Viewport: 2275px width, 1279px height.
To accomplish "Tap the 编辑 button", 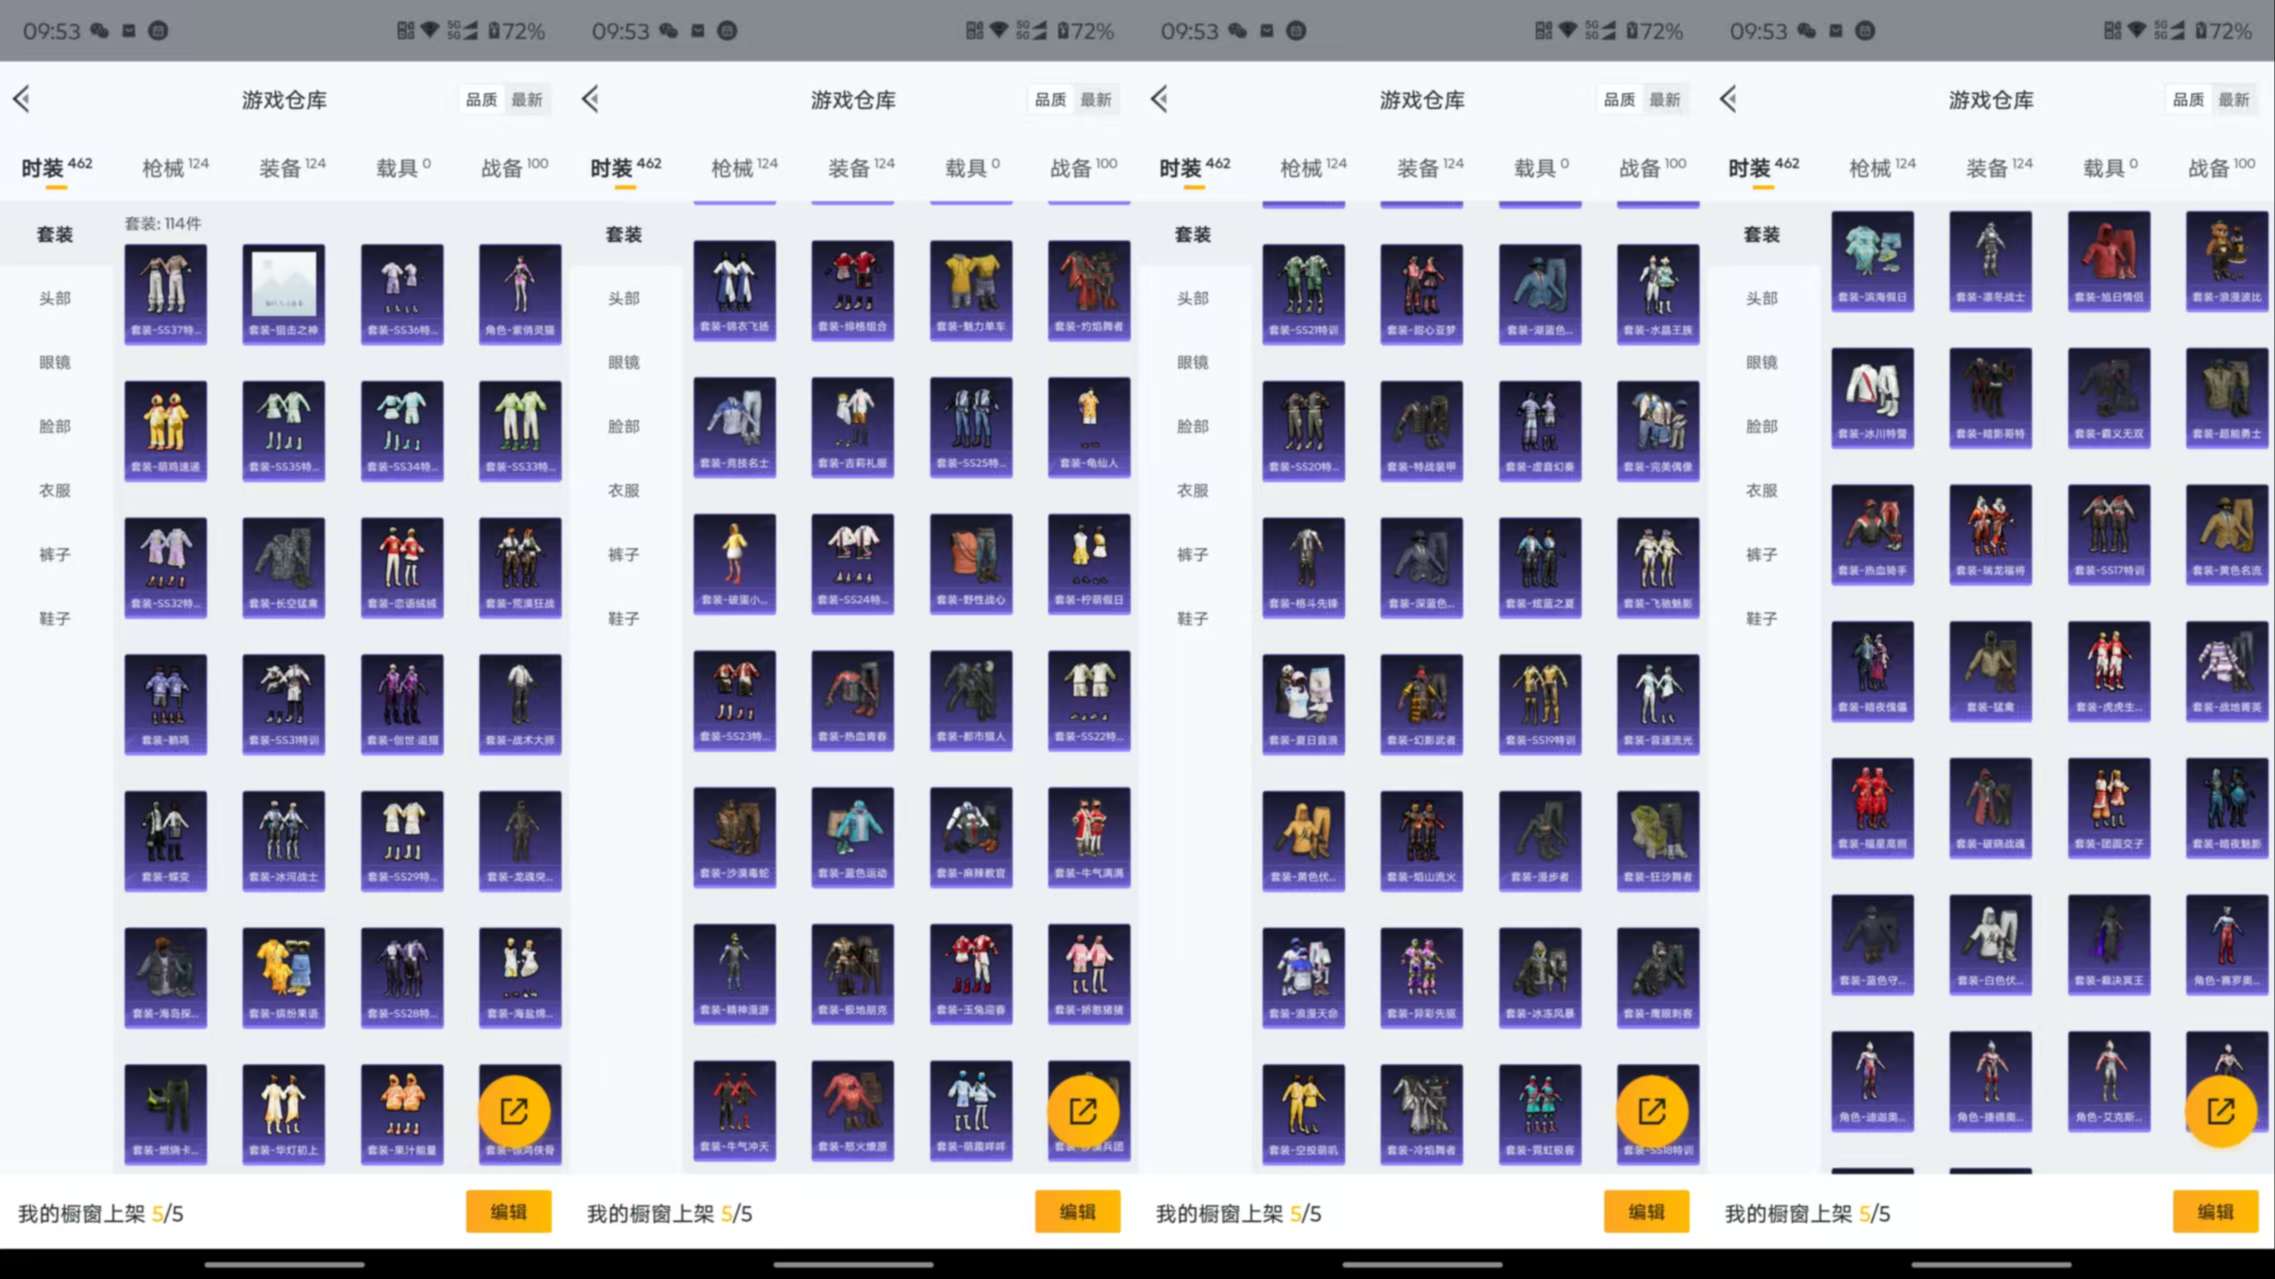I will pyautogui.click(x=508, y=1211).
